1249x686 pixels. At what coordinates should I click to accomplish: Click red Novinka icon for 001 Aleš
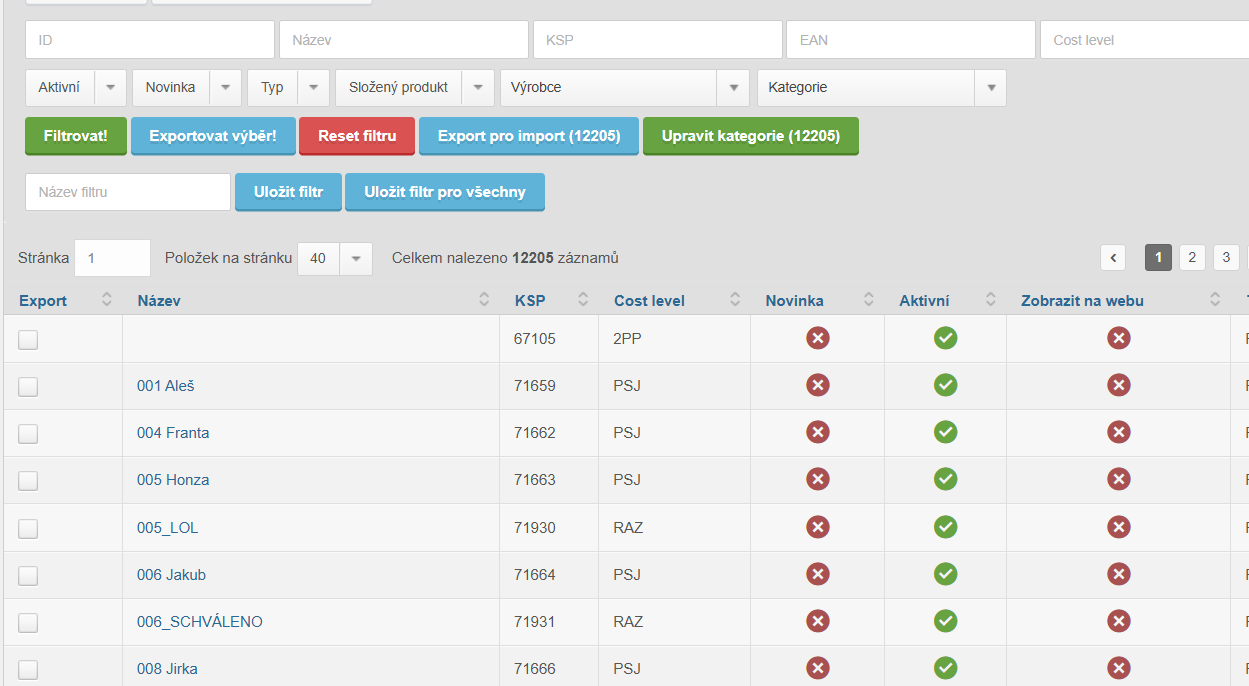pyautogui.click(x=818, y=385)
